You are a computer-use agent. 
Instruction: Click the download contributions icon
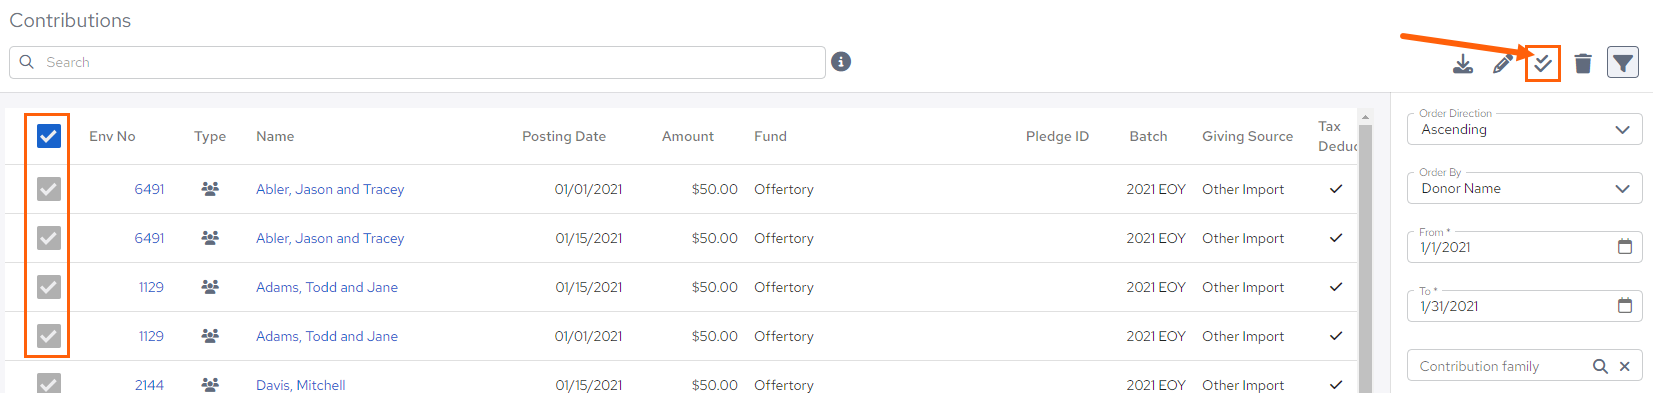tap(1462, 64)
